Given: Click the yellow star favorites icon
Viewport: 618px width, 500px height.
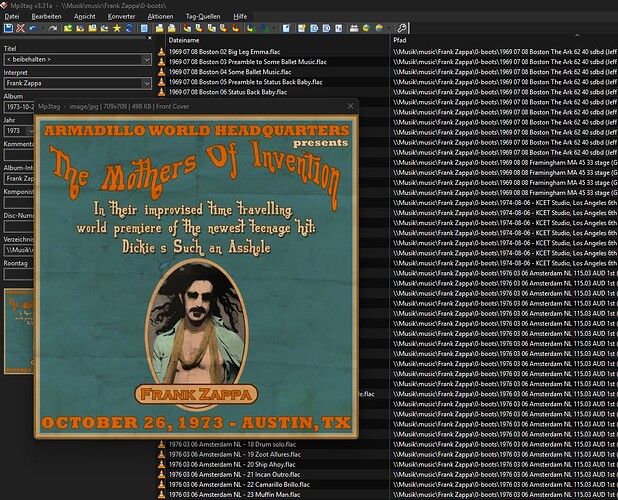Looking at the screenshot, I should point(117,28).
